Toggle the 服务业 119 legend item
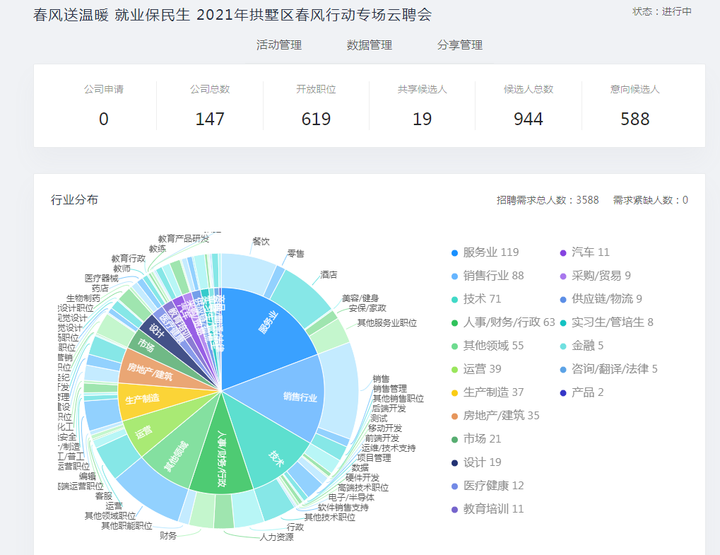This screenshot has width=720, height=555. pyautogui.click(x=491, y=252)
